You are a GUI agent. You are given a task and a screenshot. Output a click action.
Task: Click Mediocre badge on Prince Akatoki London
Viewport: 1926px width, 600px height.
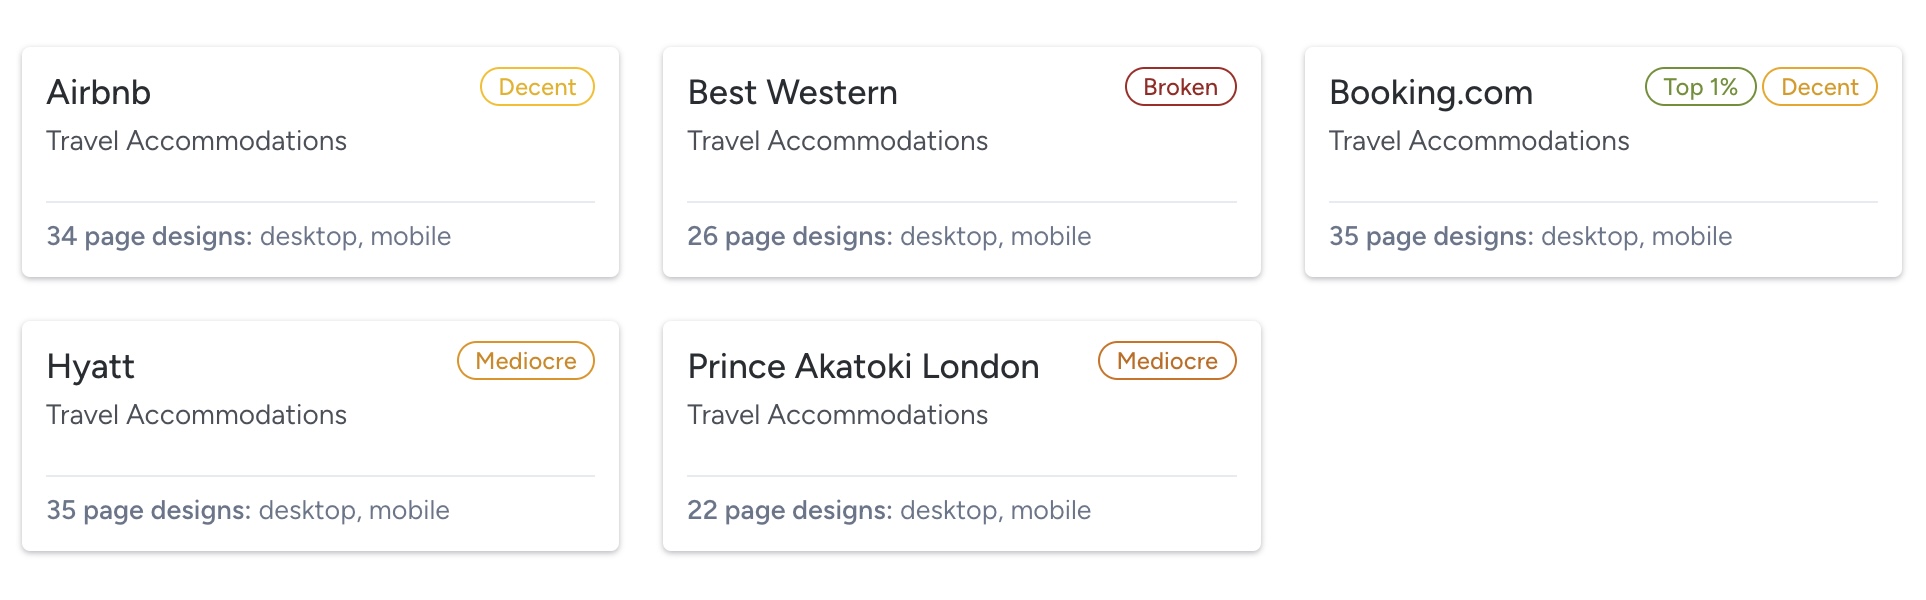pos(1167,361)
